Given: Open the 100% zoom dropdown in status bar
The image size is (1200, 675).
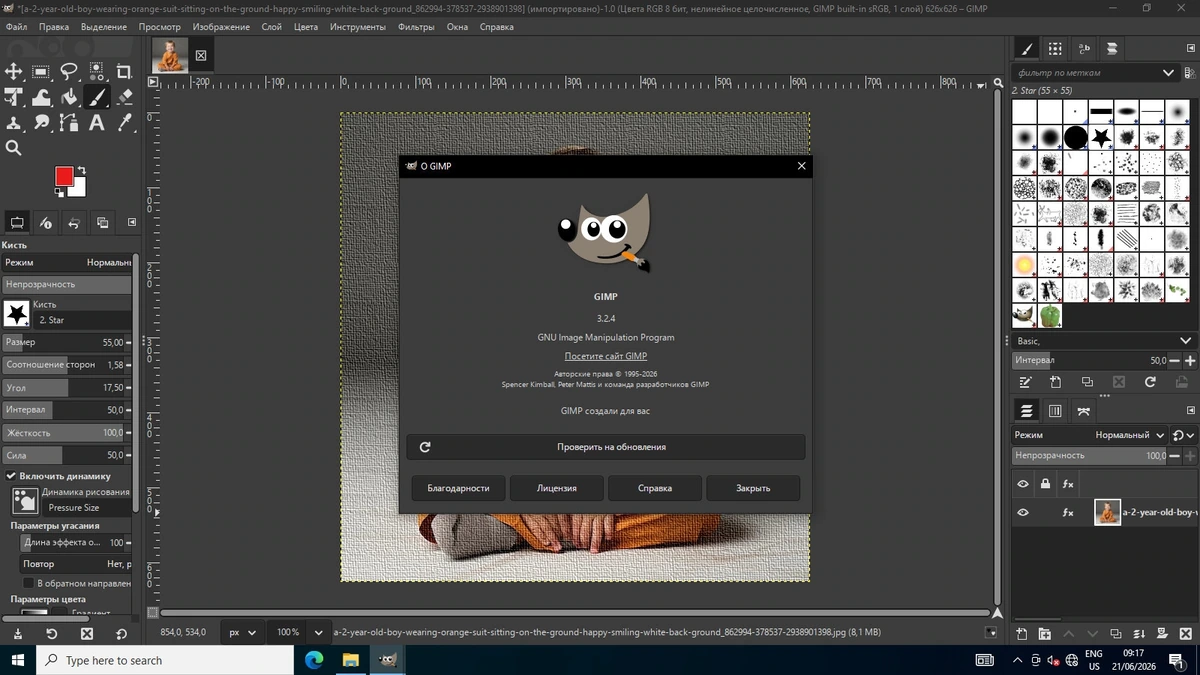Looking at the screenshot, I should coord(300,633).
